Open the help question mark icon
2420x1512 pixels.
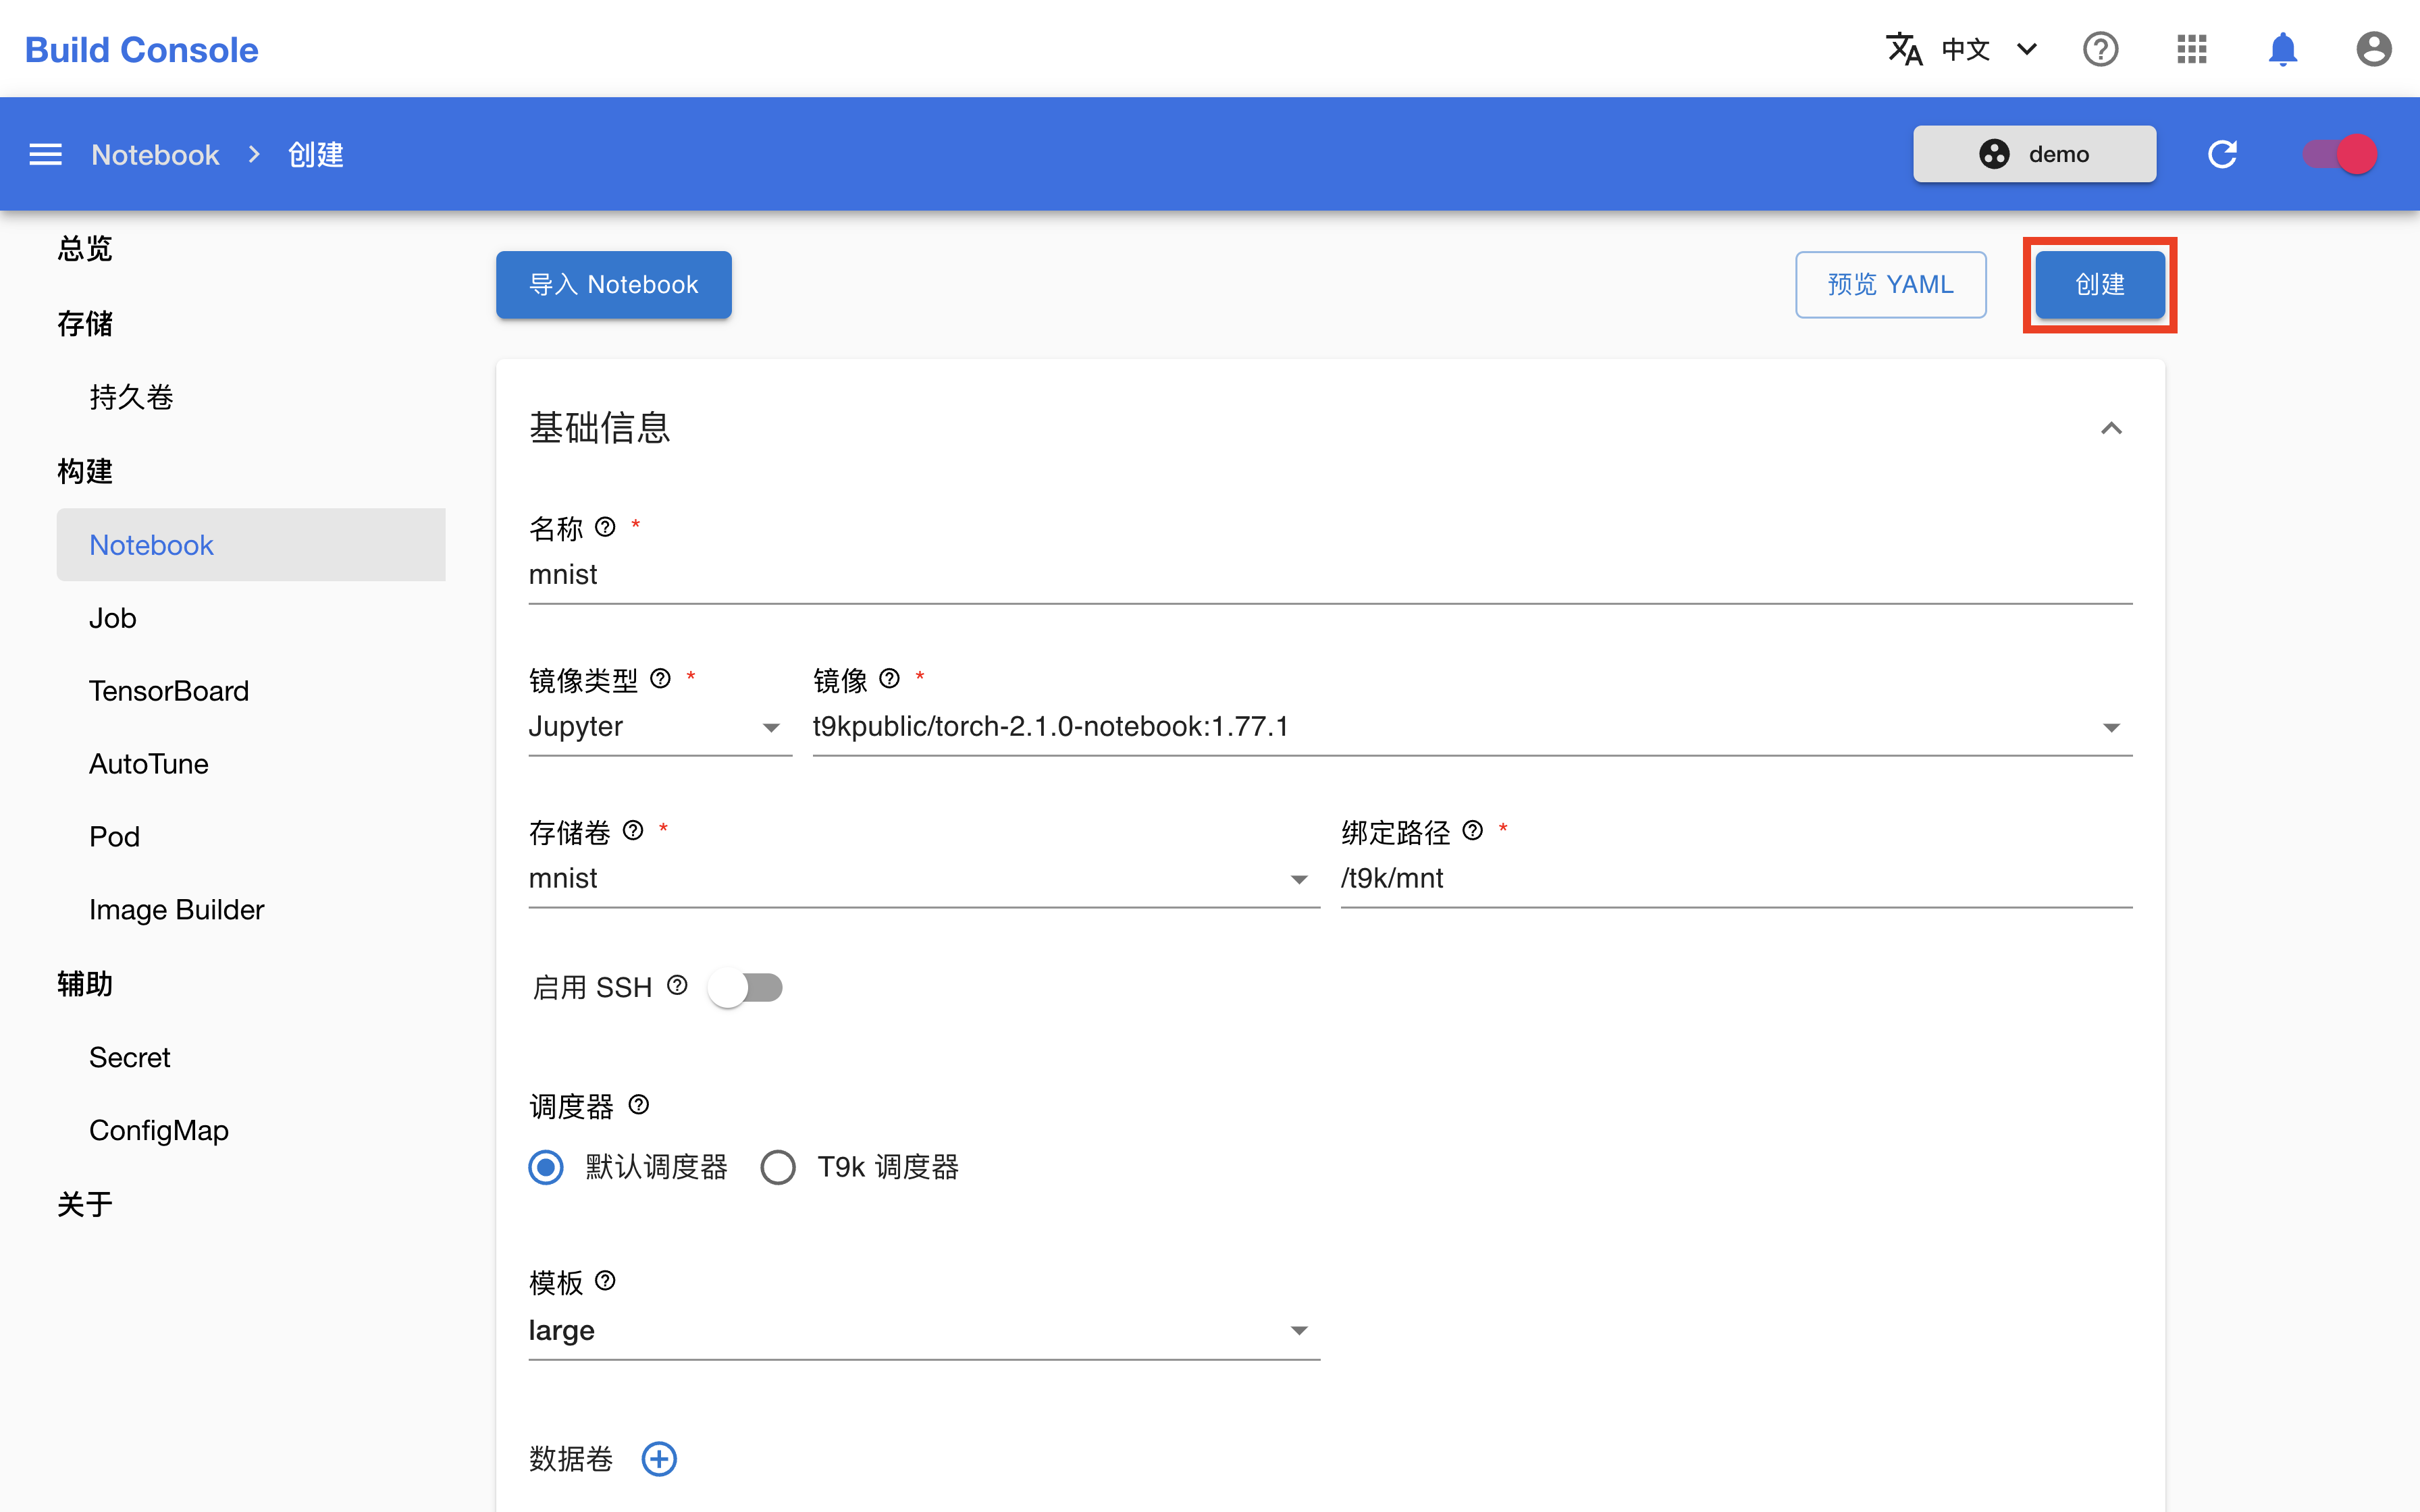(x=2100, y=49)
